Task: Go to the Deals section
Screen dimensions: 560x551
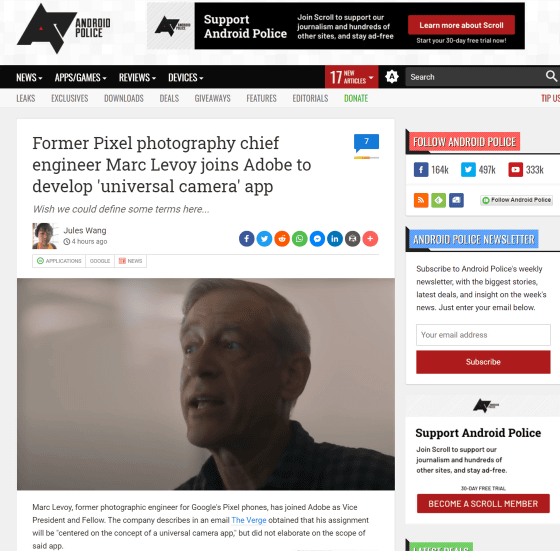Action: tap(169, 98)
